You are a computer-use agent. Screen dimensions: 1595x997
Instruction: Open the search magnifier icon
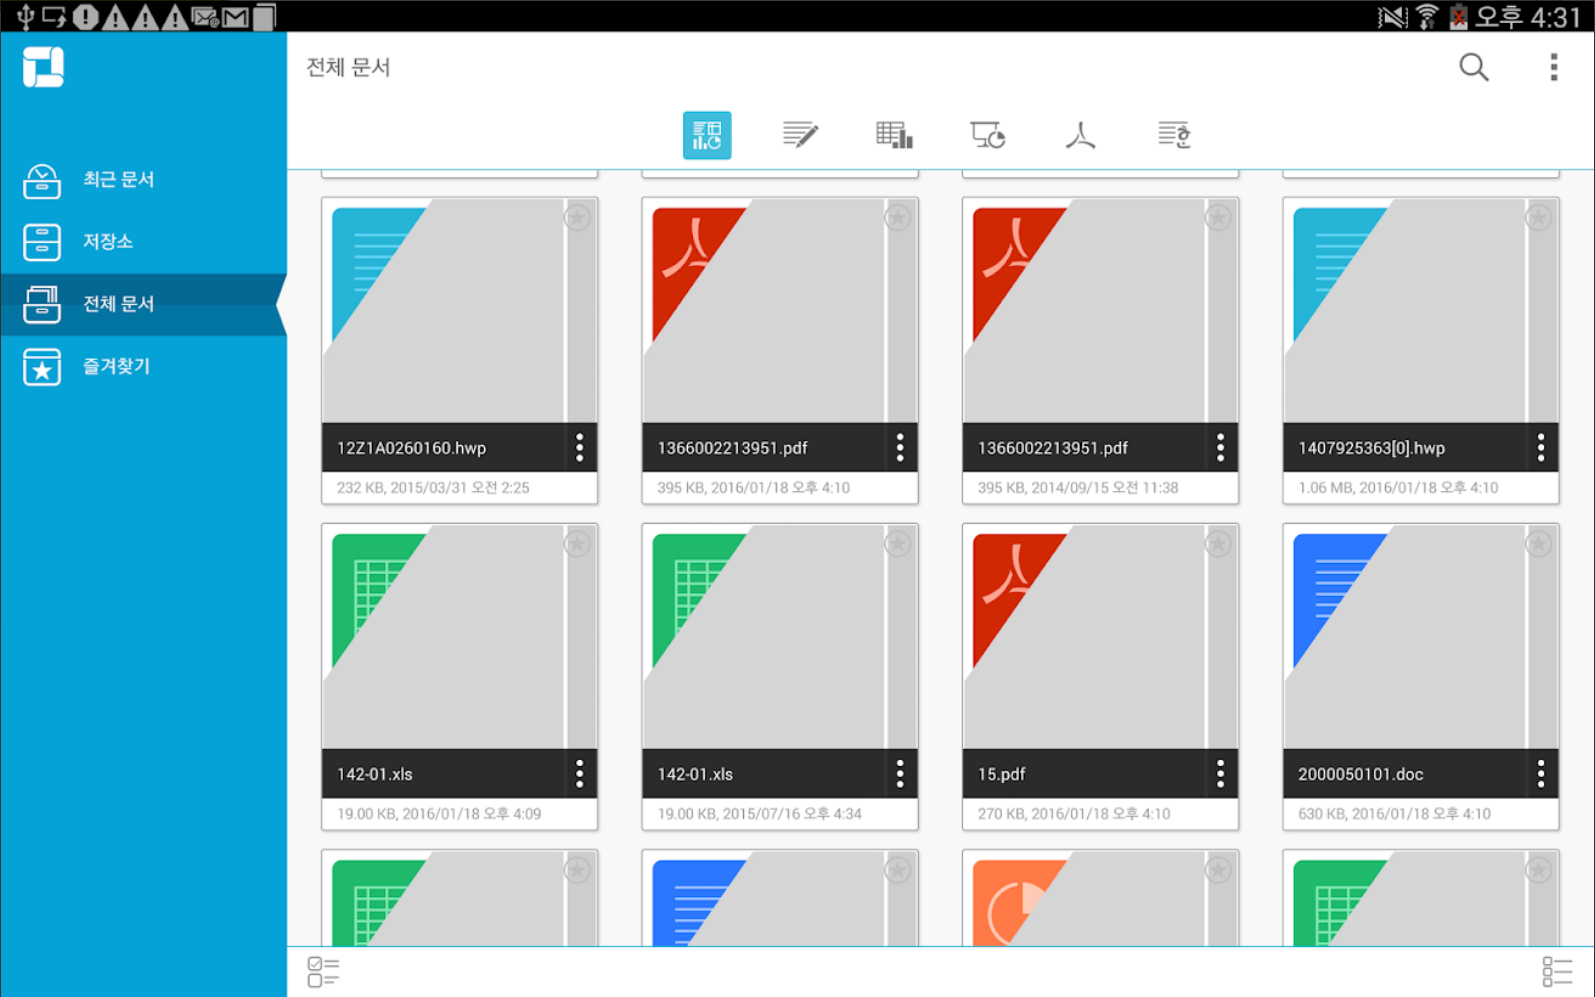1473,67
